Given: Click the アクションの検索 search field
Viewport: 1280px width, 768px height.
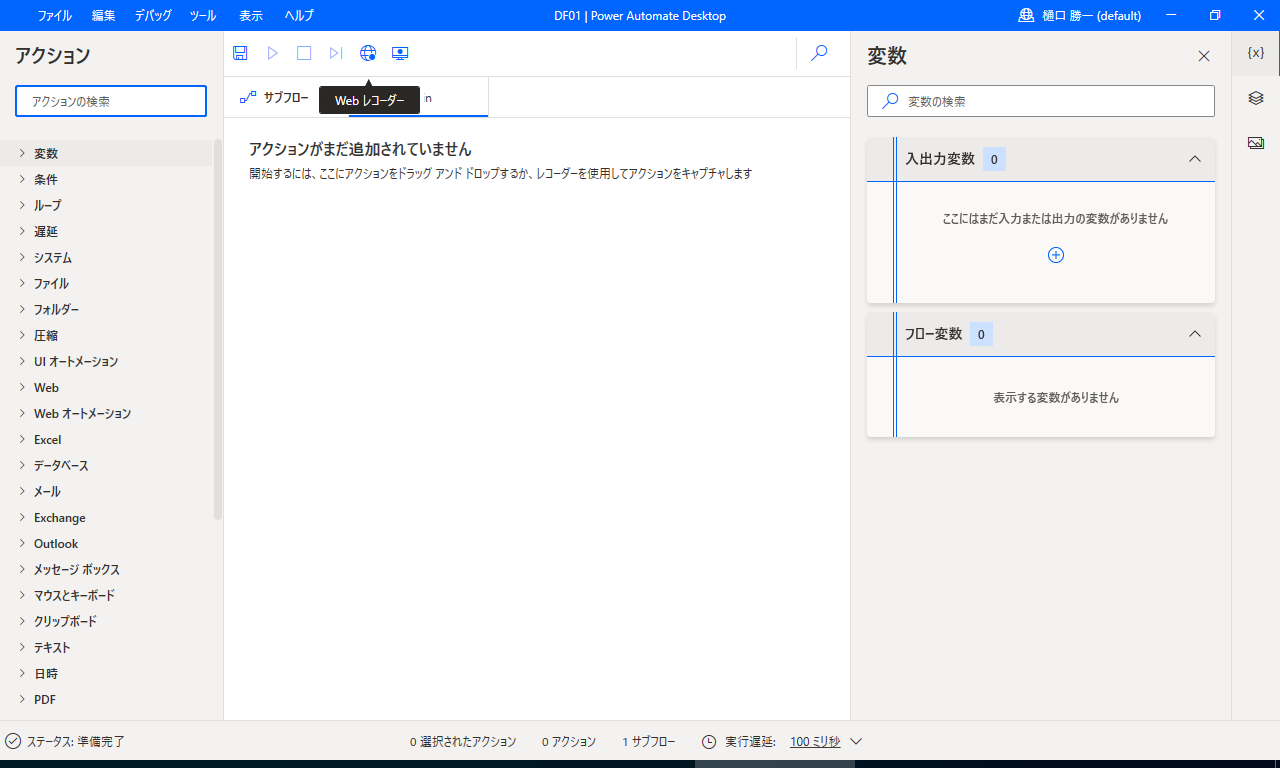Looking at the screenshot, I should point(111,101).
